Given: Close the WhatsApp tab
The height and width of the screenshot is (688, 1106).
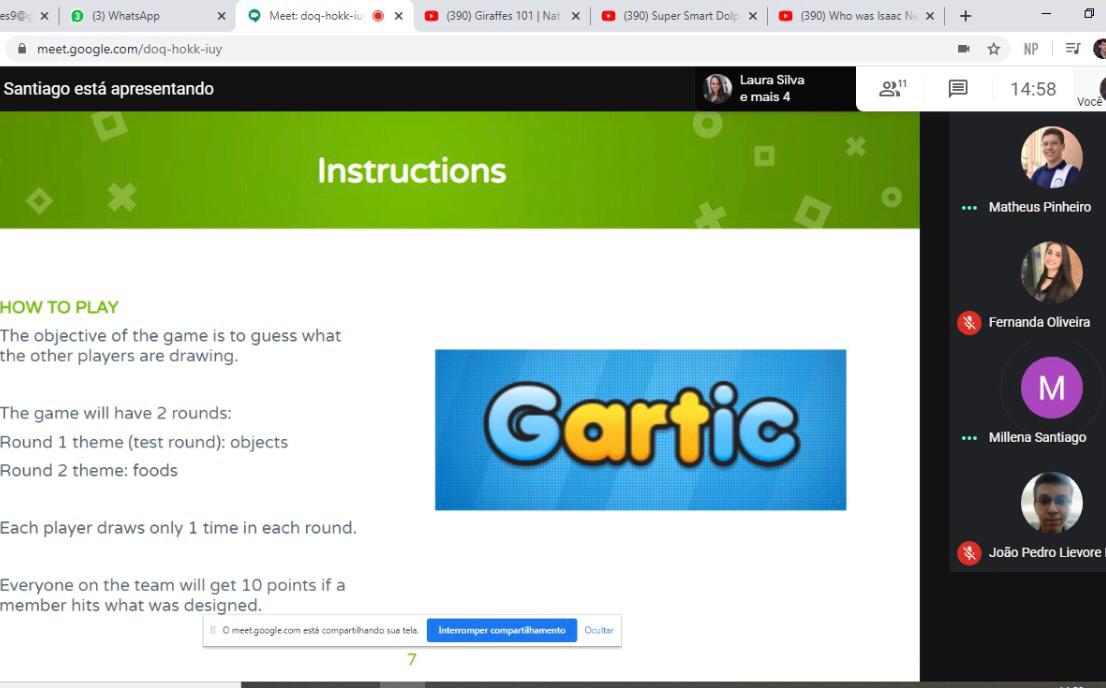Looking at the screenshot, I should coord(221,16).
